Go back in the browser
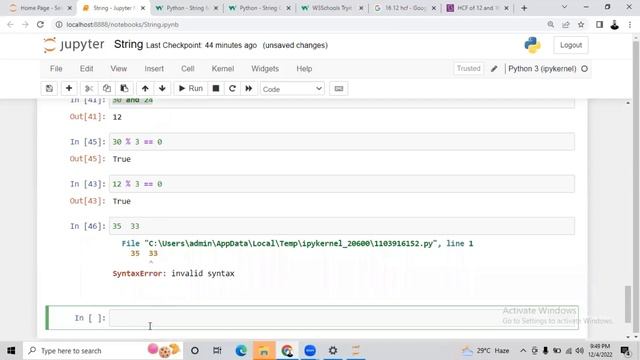 coord(10,24)
